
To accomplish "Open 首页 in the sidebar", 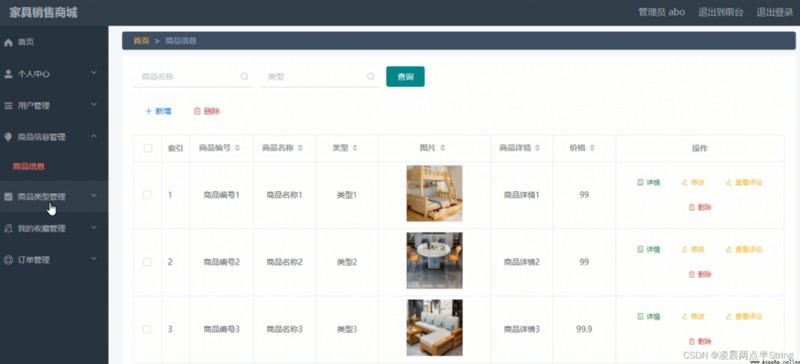I will coord(54,42).
